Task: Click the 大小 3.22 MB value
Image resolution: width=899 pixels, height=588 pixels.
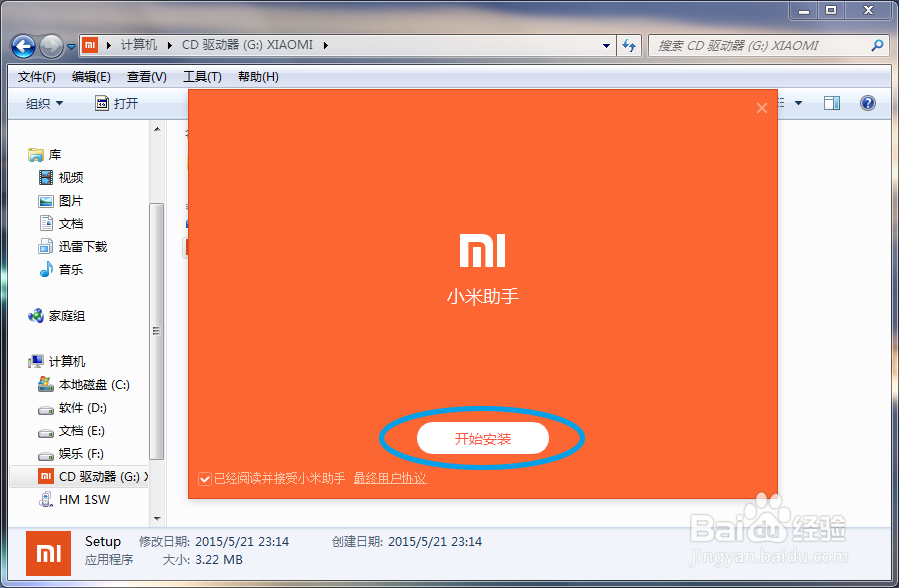Action: [218, 560]
